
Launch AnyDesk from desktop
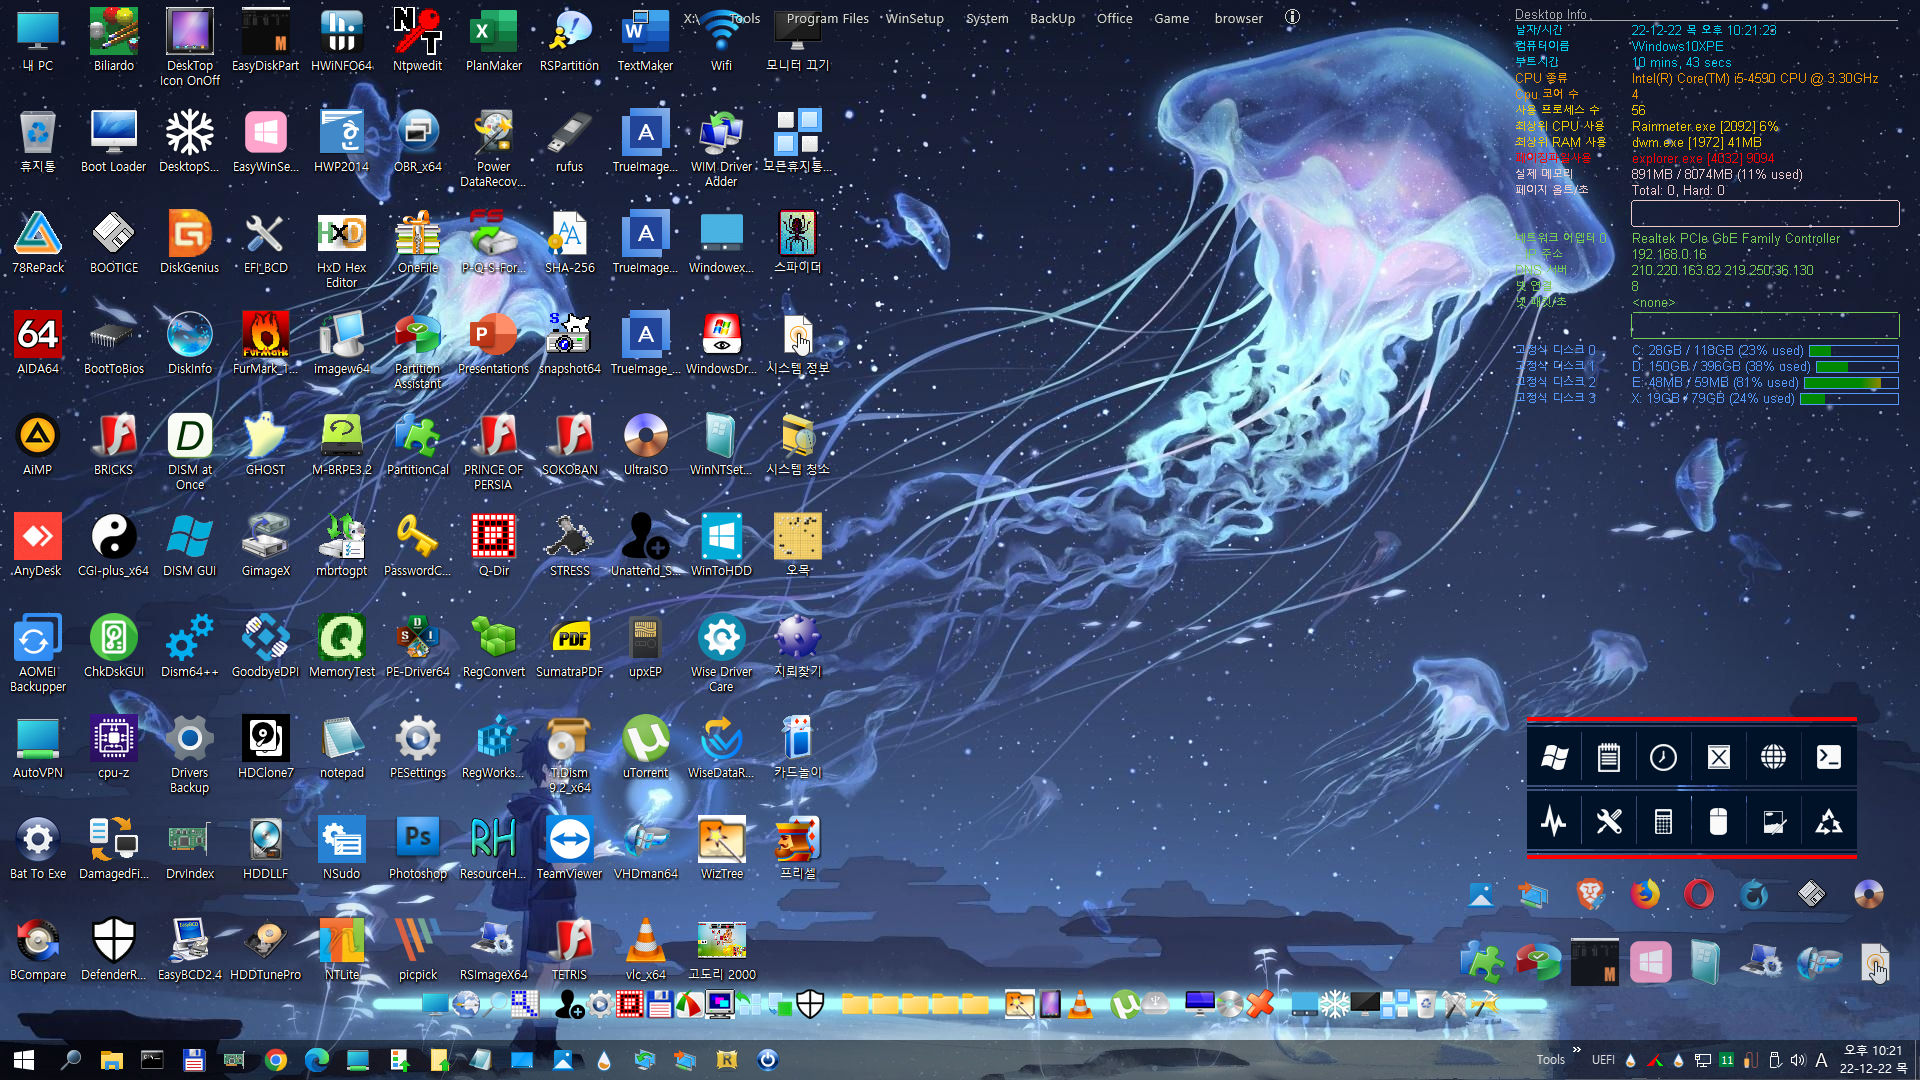[x=38, y=545]
